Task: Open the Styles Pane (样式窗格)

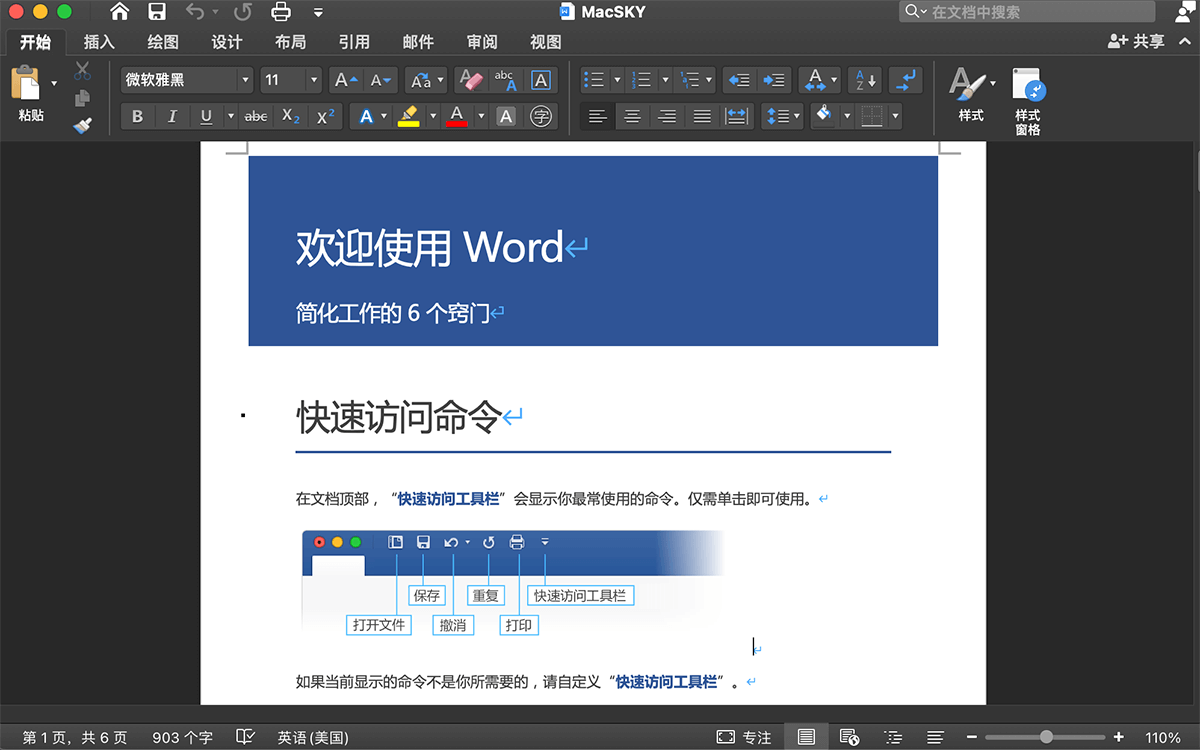Action: [x=1027, y=102]
